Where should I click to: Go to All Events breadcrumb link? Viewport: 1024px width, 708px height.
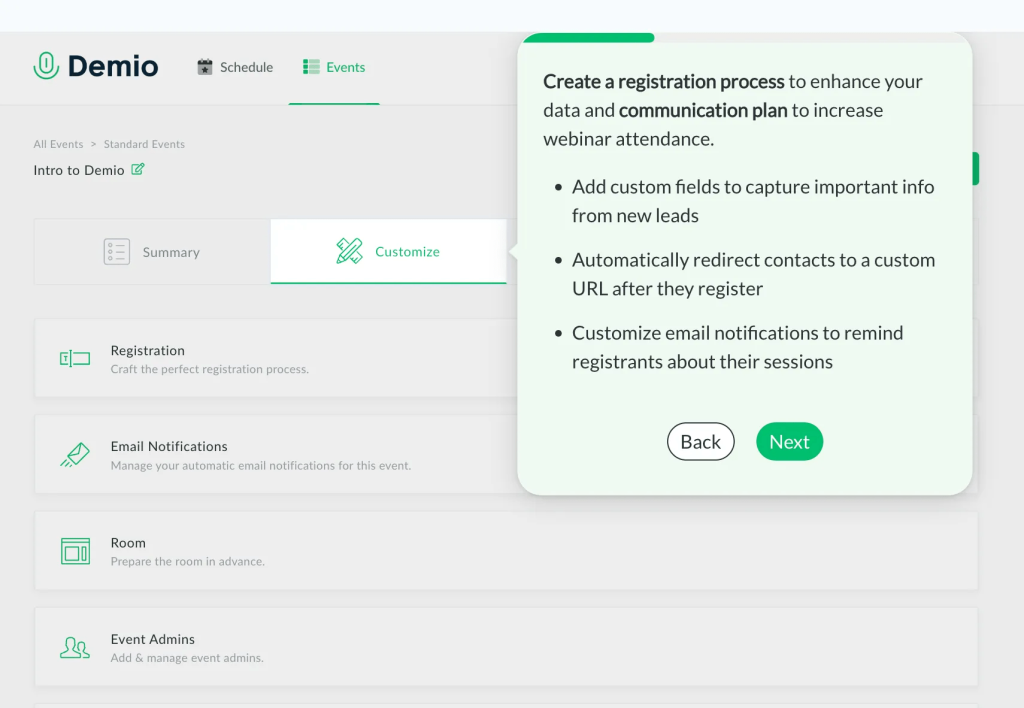[58, 144]
